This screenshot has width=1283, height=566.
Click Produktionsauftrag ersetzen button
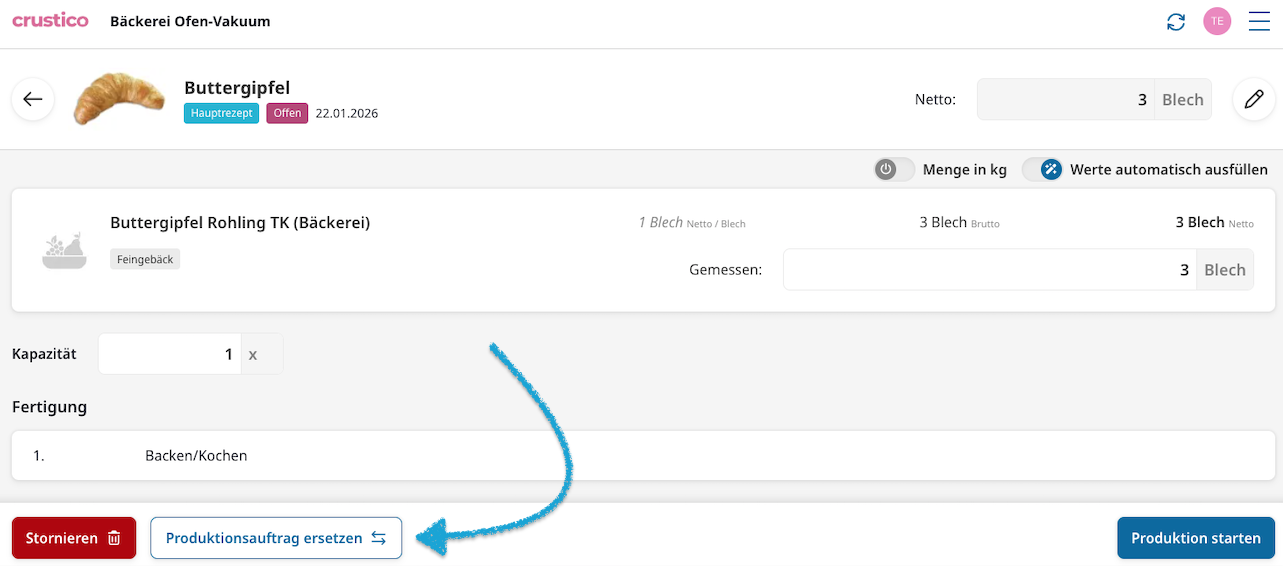click(275, 538)
